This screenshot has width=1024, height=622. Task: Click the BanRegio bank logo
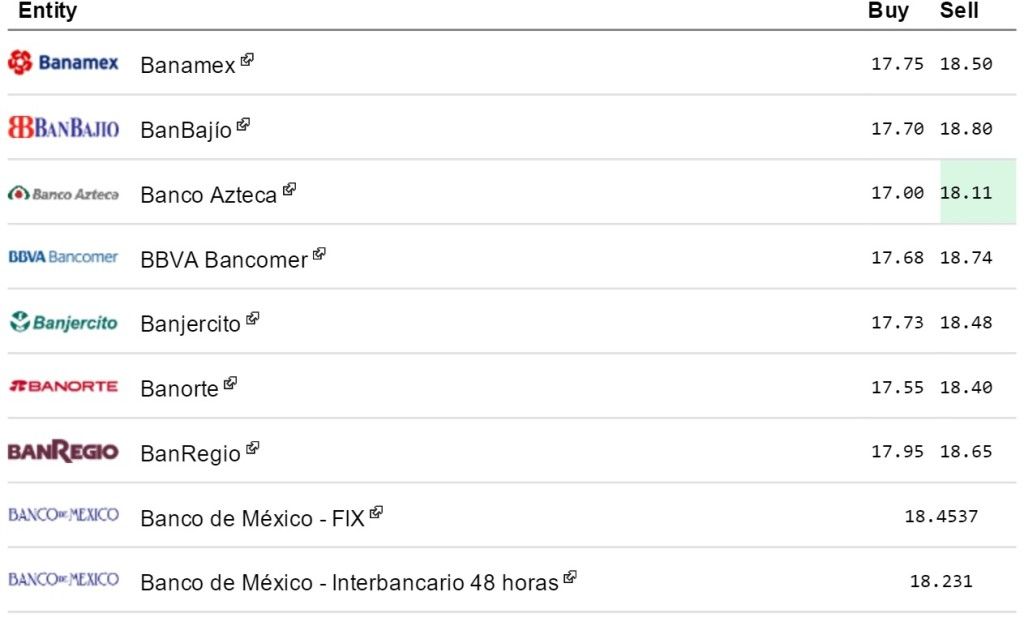[x=63, y=451]
